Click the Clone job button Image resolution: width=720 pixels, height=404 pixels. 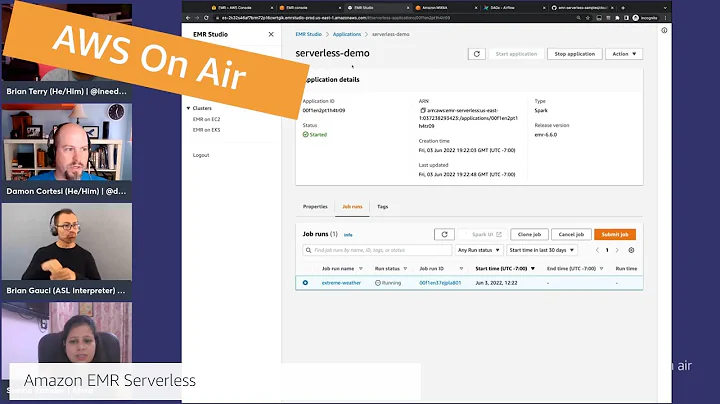(x=529, y=235)
